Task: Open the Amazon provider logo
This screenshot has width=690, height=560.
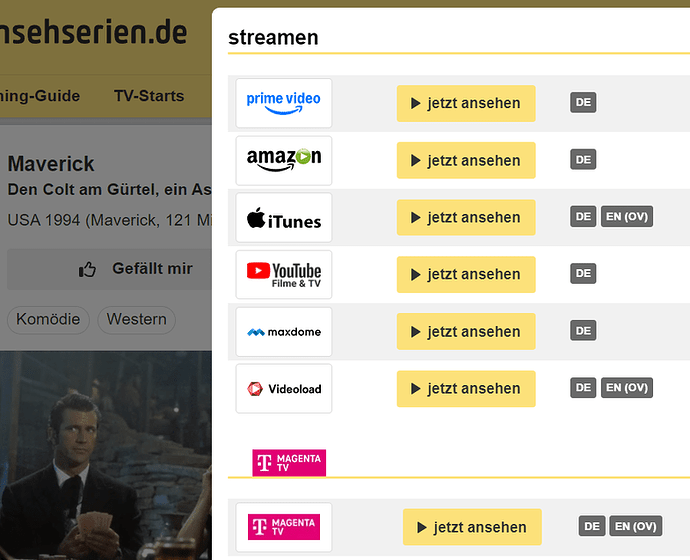Action: click(x=284, y=161)
